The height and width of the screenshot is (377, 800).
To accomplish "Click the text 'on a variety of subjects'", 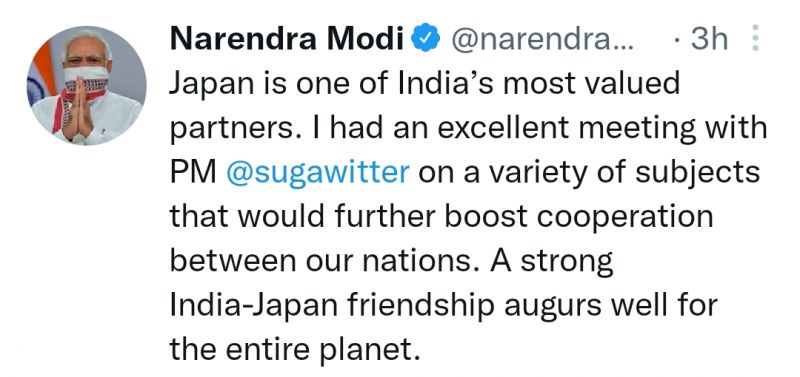I will pos(589,173).
